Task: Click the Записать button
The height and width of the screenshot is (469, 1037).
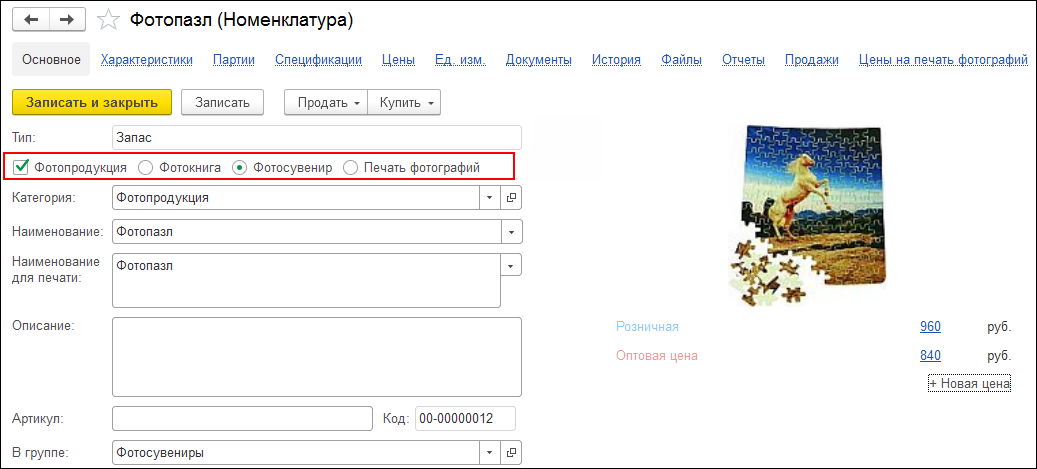Action: pos(222,103)
